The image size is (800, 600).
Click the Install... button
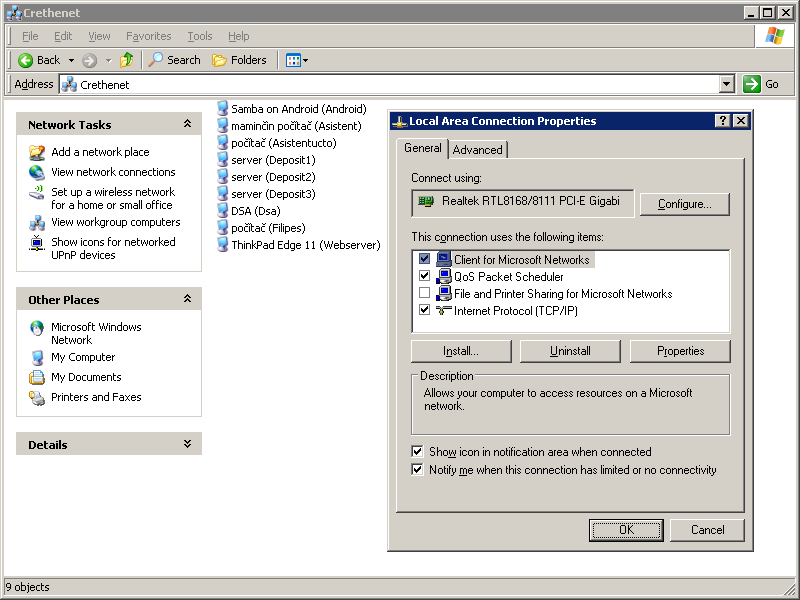tap(461, 351)
